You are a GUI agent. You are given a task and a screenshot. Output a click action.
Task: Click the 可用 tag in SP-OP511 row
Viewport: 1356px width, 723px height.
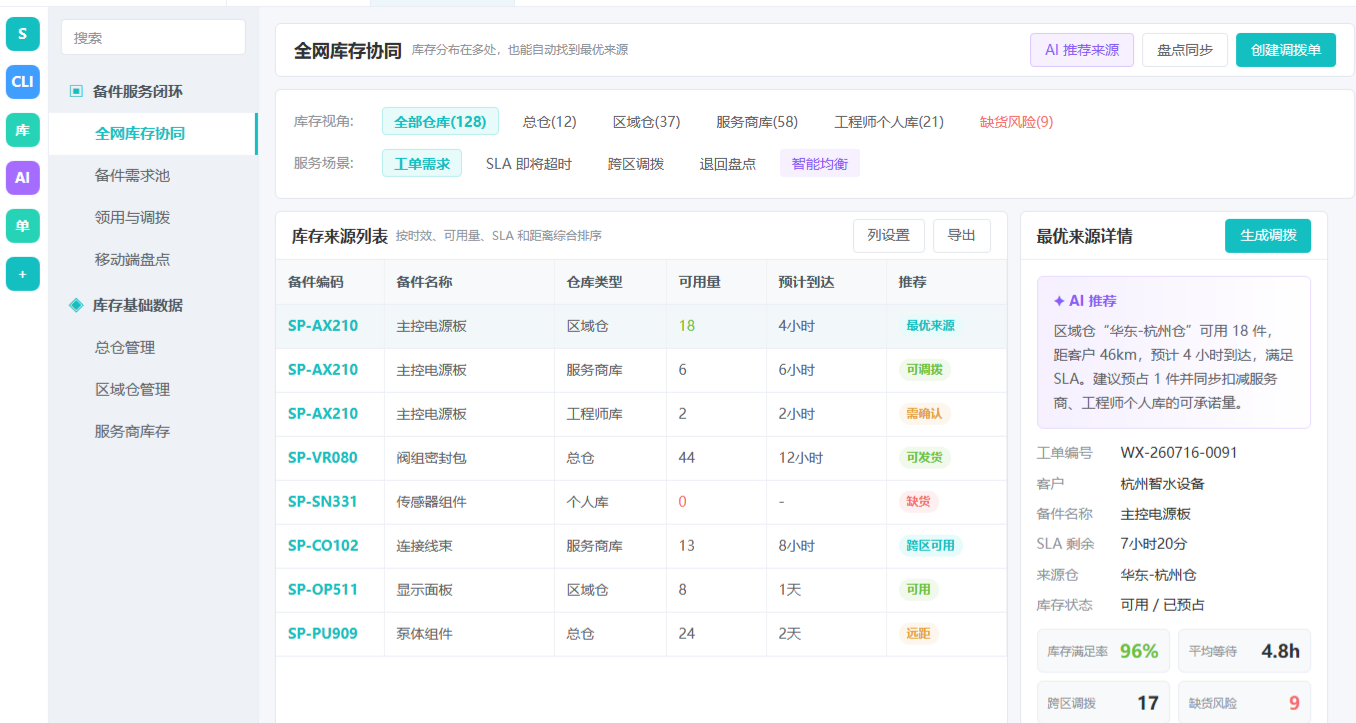pos(919,590)
